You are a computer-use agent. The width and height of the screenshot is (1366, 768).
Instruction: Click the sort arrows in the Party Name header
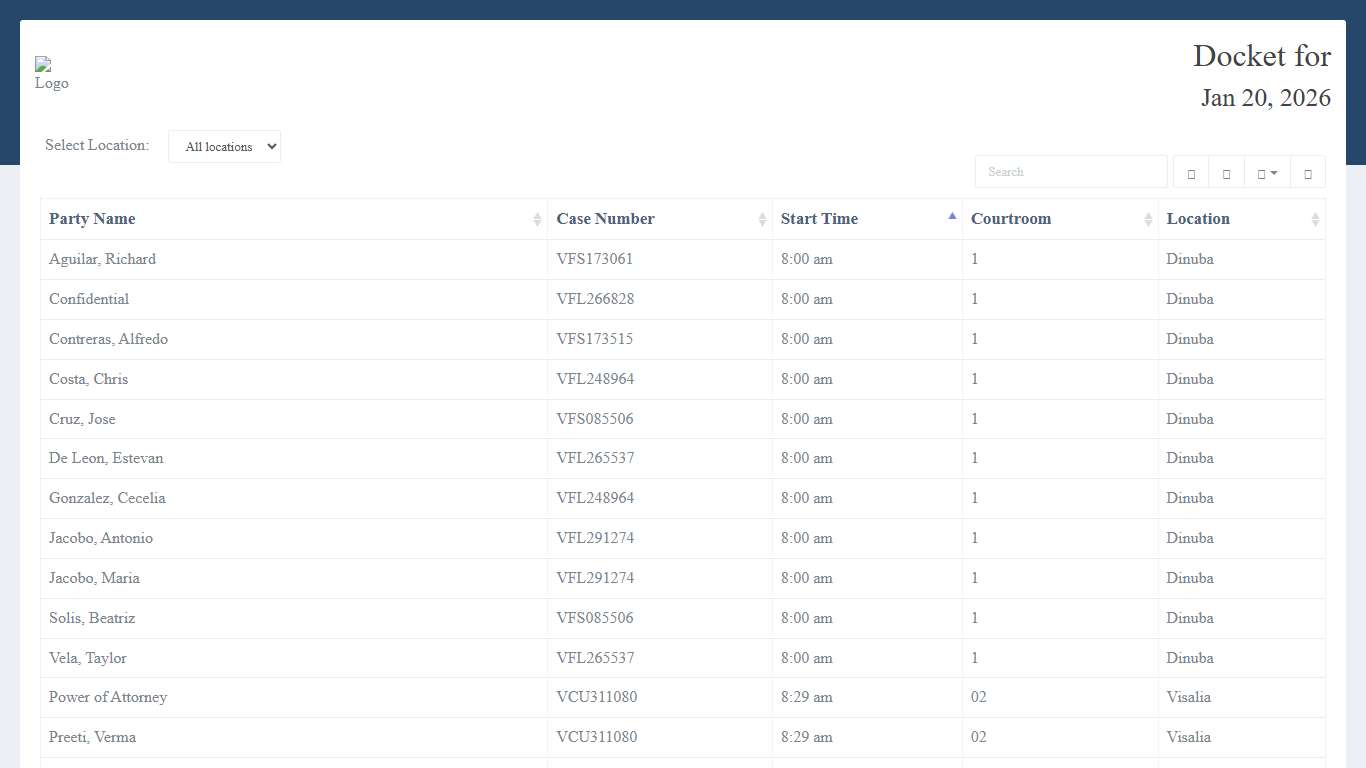537,220
